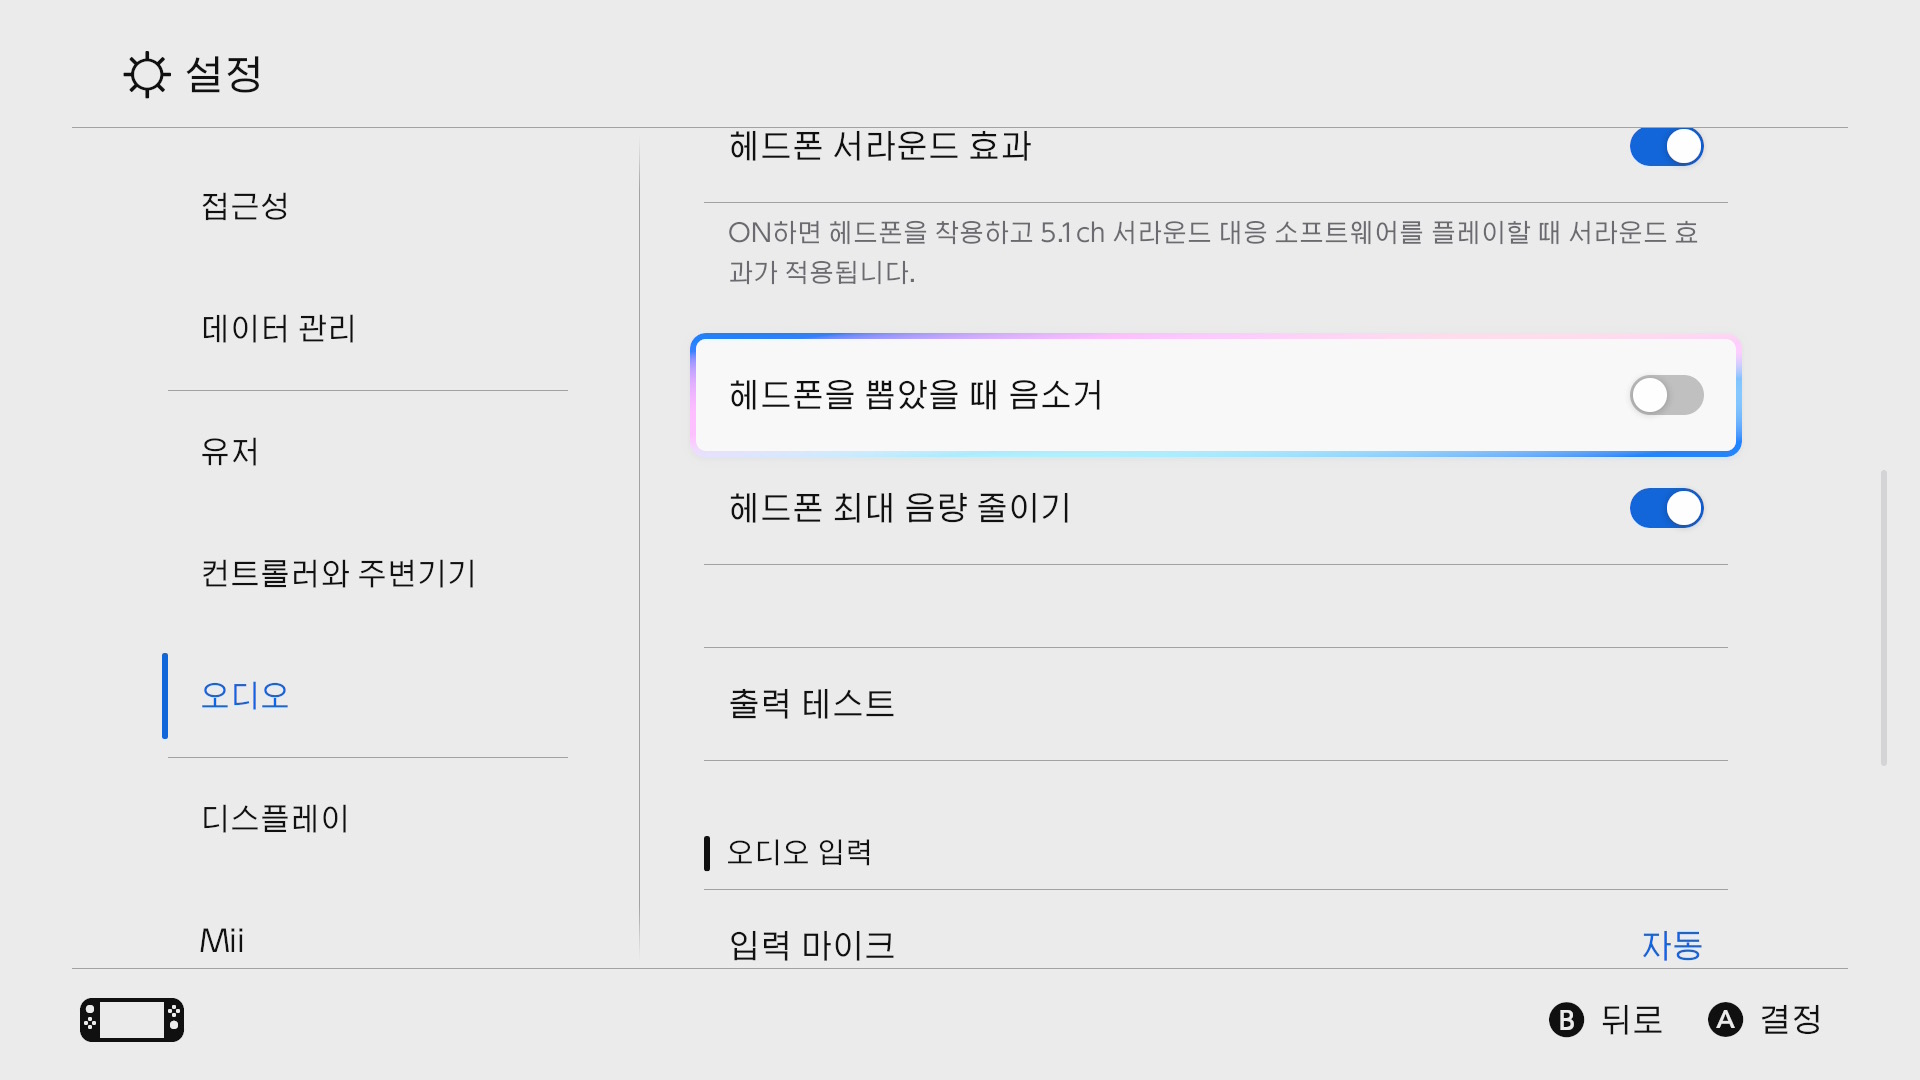
Task: Run the 출력 테스트
Action: (812, 703)
